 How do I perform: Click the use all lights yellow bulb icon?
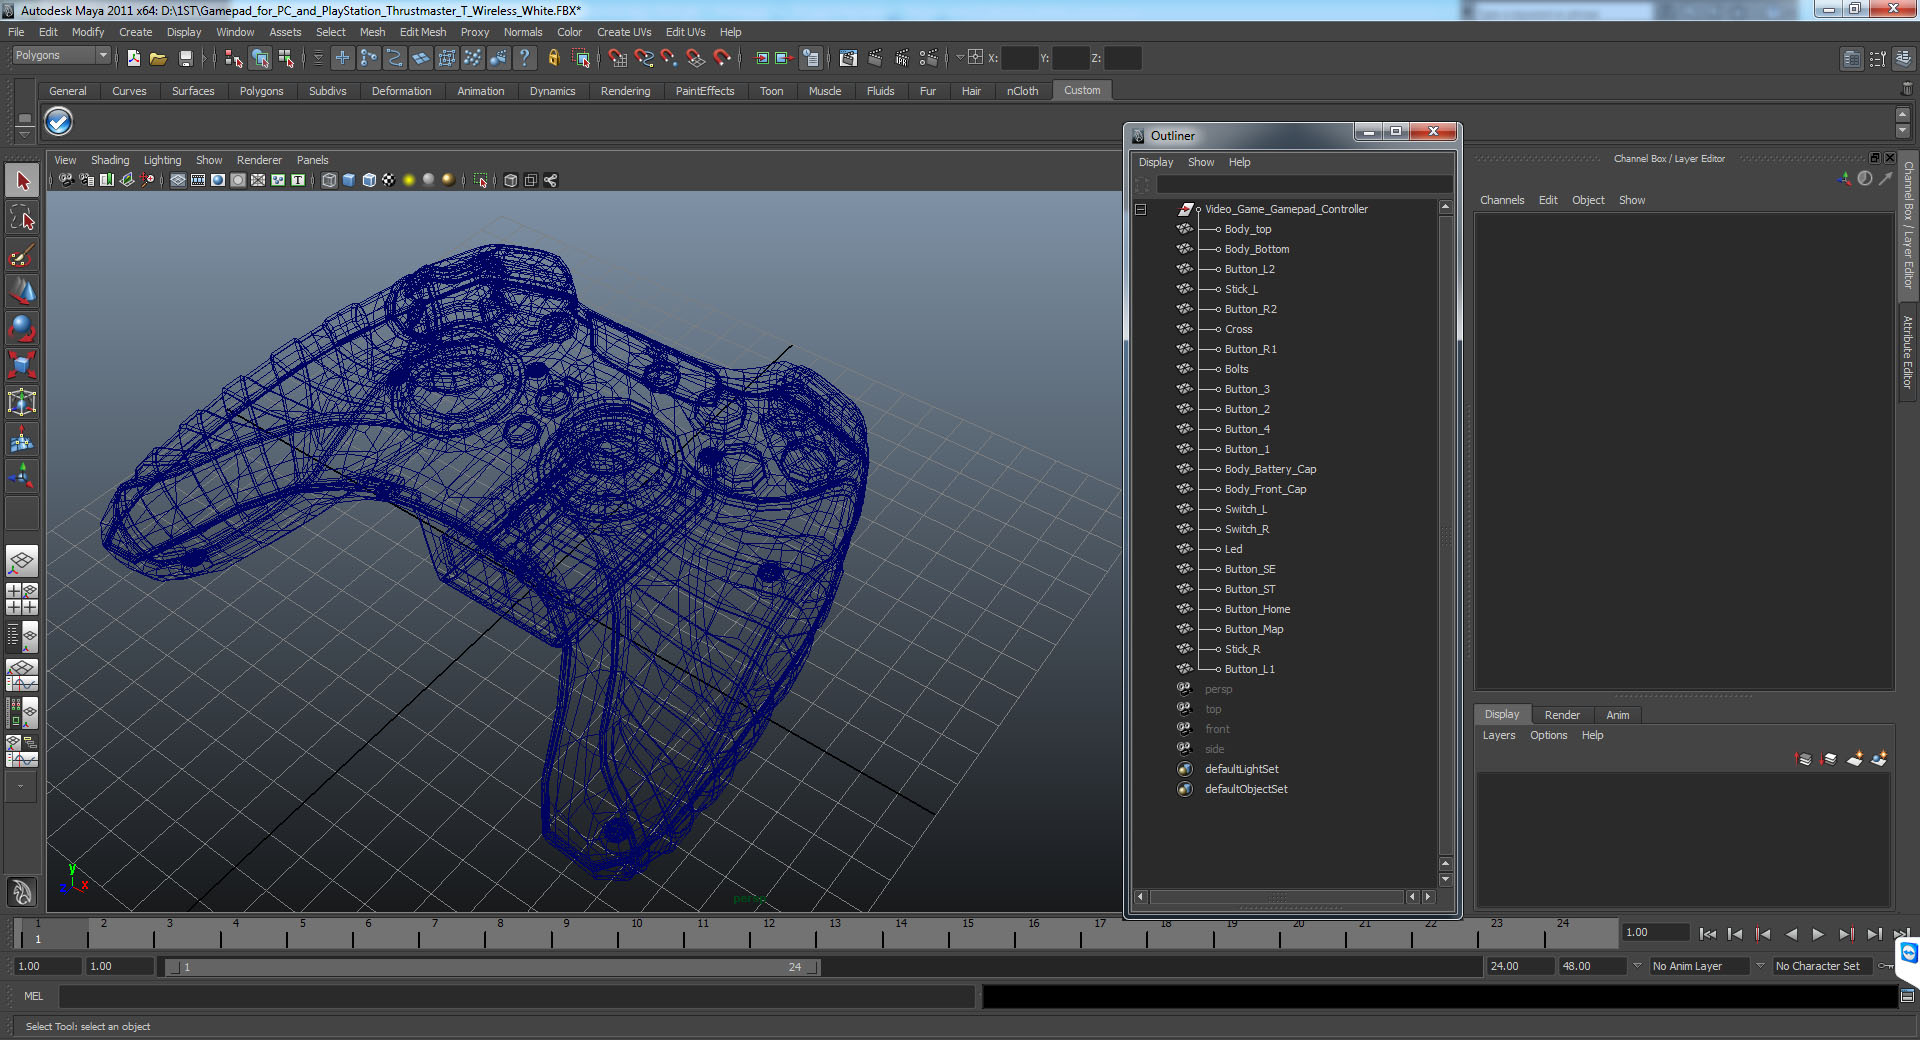click(409, 180)
